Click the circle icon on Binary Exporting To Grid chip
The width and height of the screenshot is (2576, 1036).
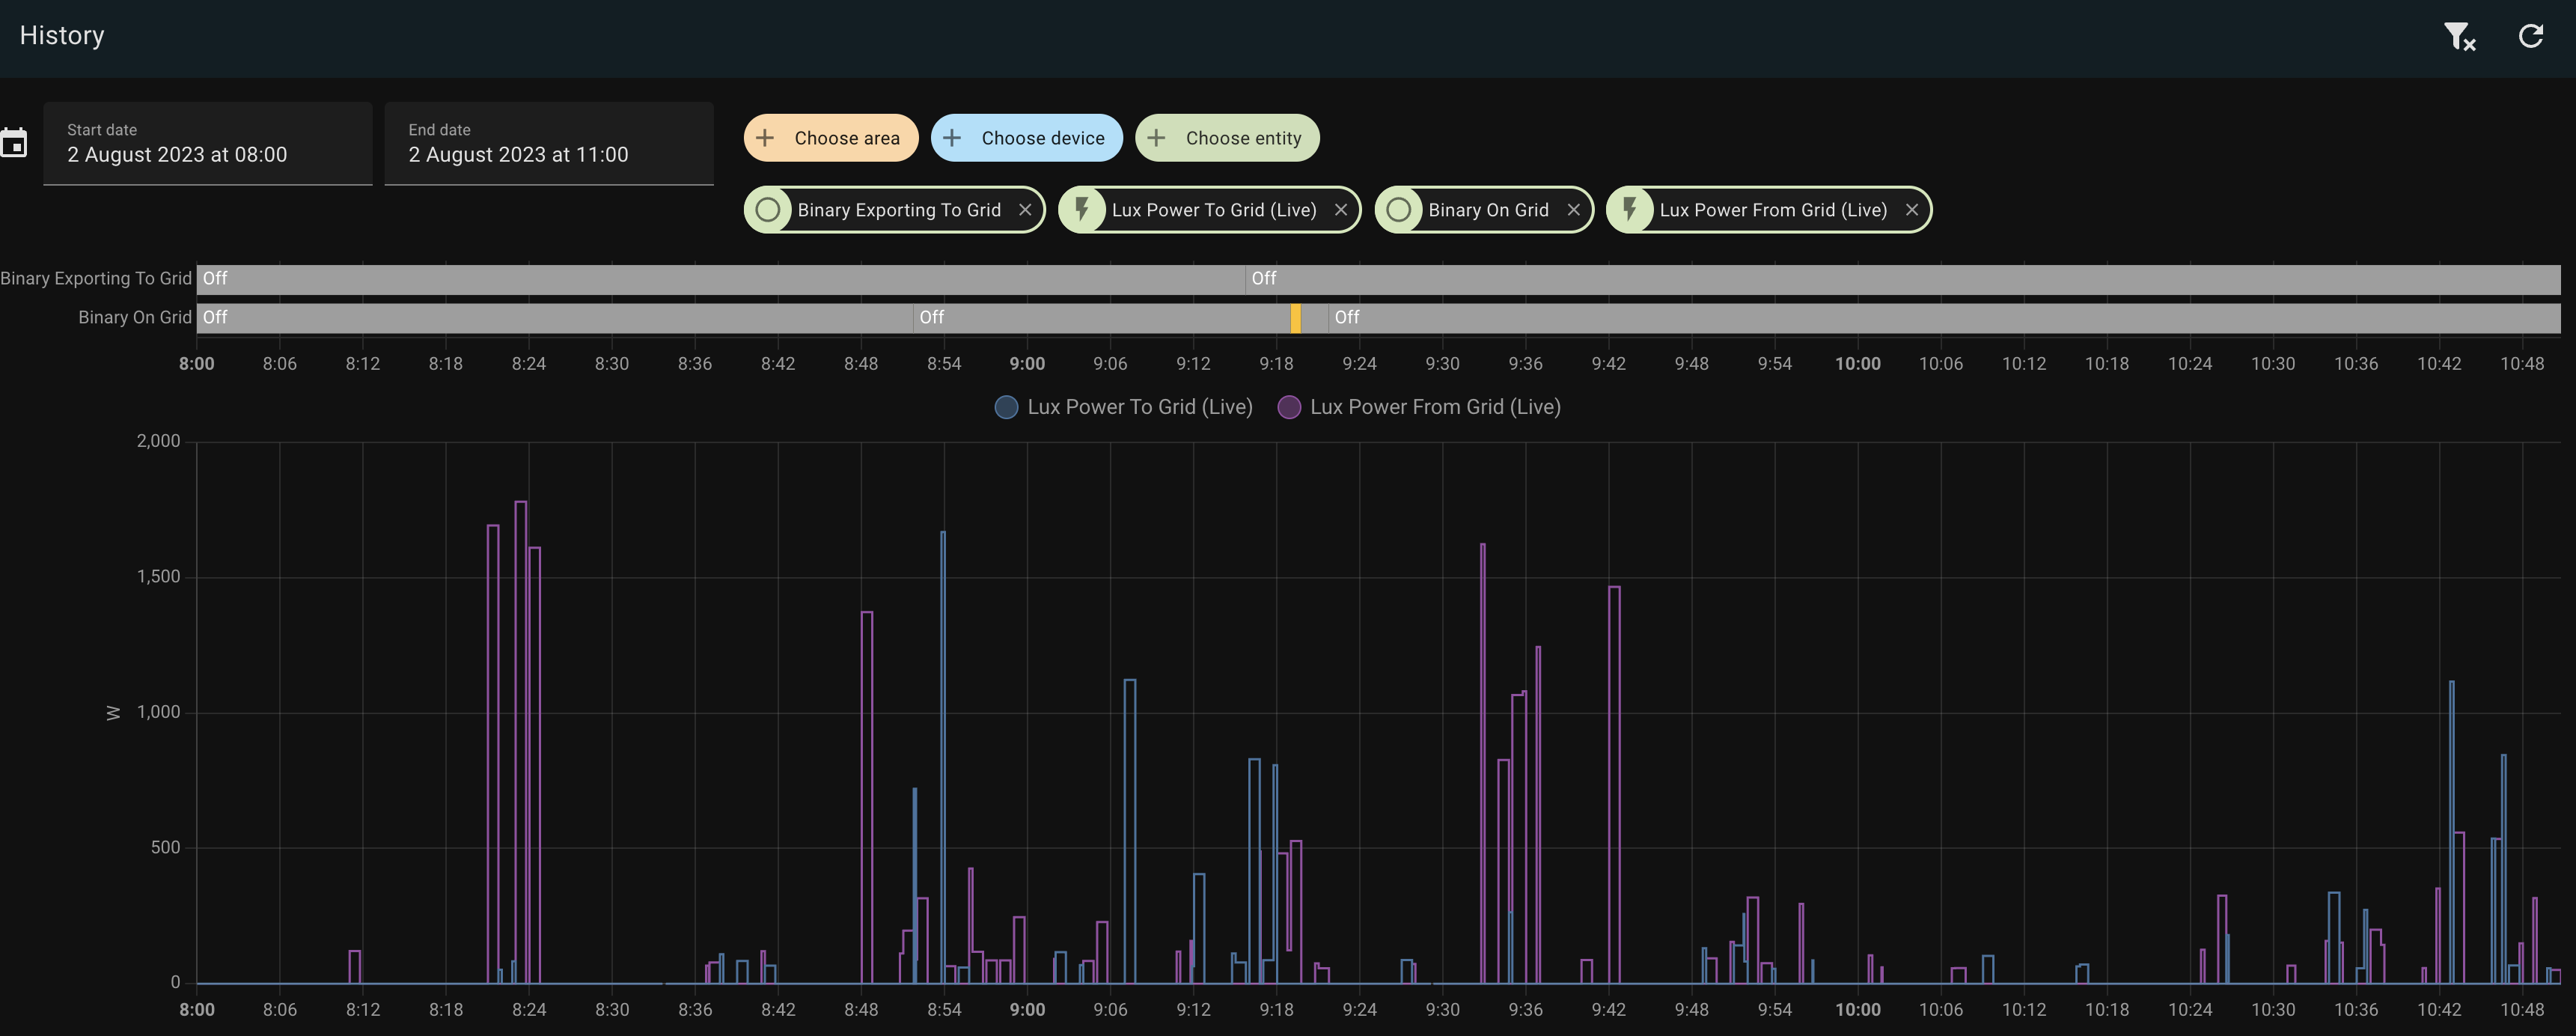coord(769,210)
